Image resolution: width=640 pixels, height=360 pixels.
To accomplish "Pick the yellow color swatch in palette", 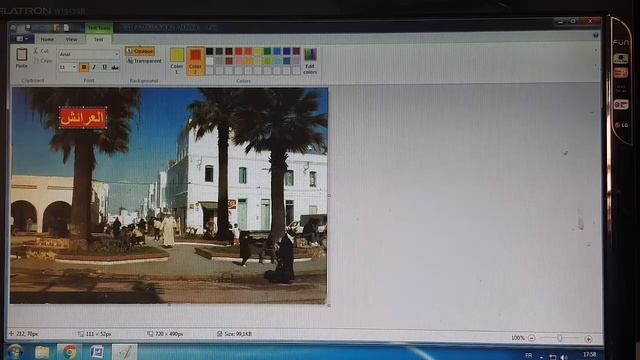I will pyautogui.click(x=258, y=51).
